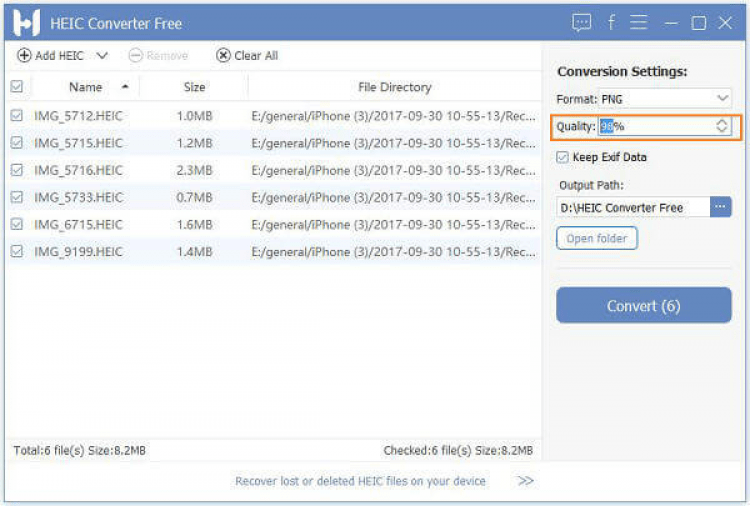This screenshot has height=506, width=750.
Task: Click the Output Path text field
Action: [632, 207]
